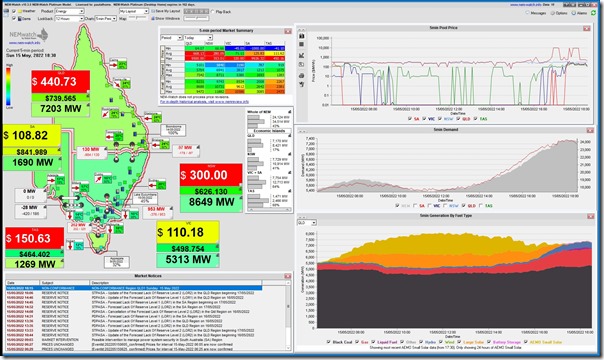The width and height of the screenshot is (604, 360).
Task: Toggle Wind in the fuel type chart
Action: pos(440,342)
